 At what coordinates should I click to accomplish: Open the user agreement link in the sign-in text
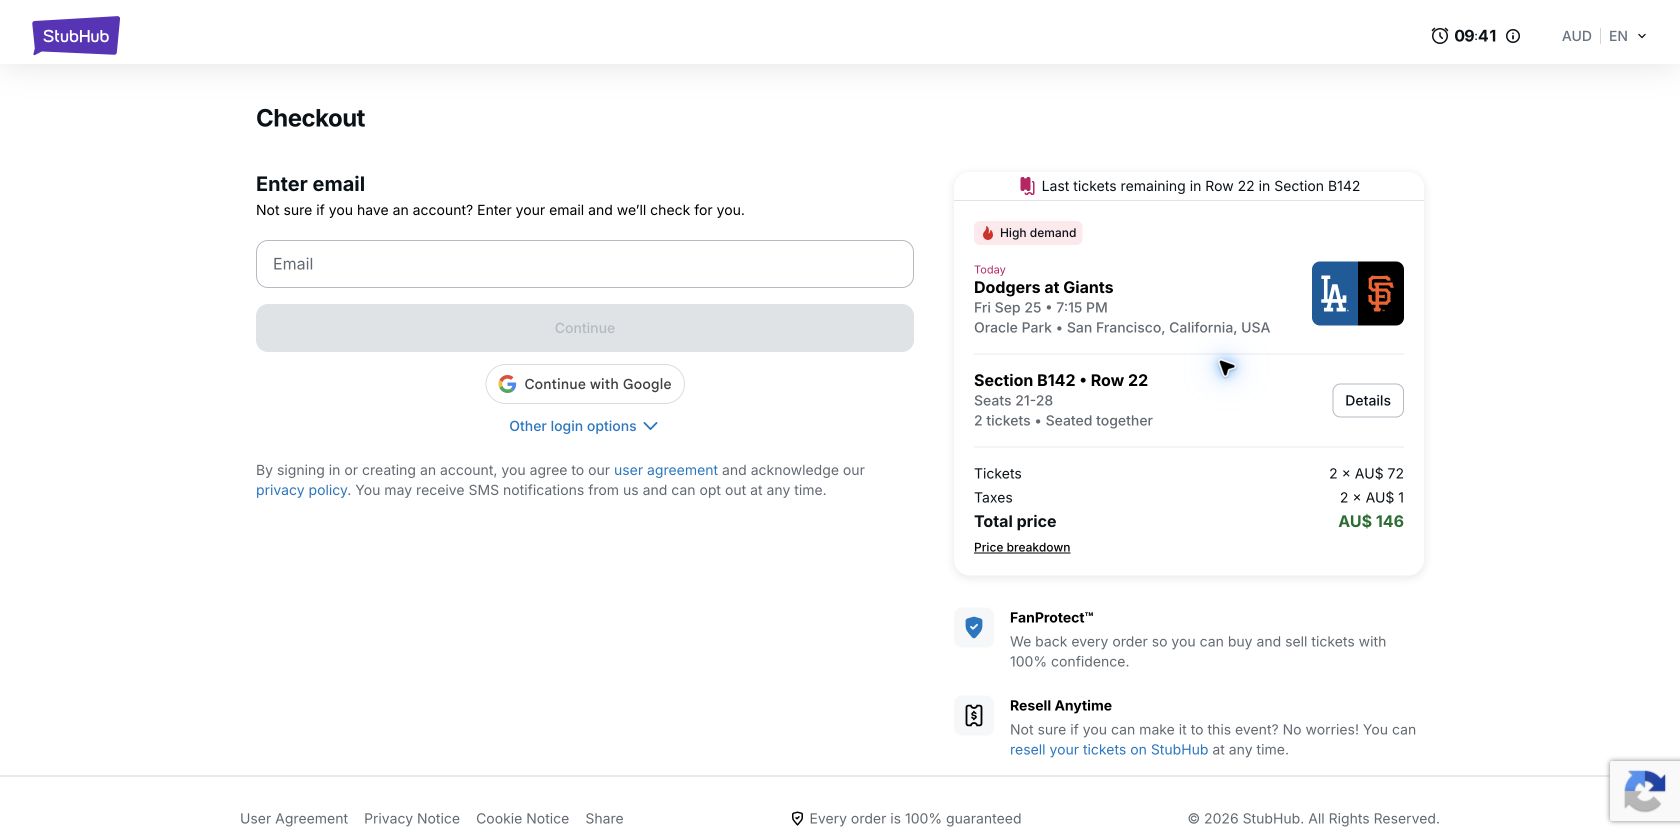(666, 470)
